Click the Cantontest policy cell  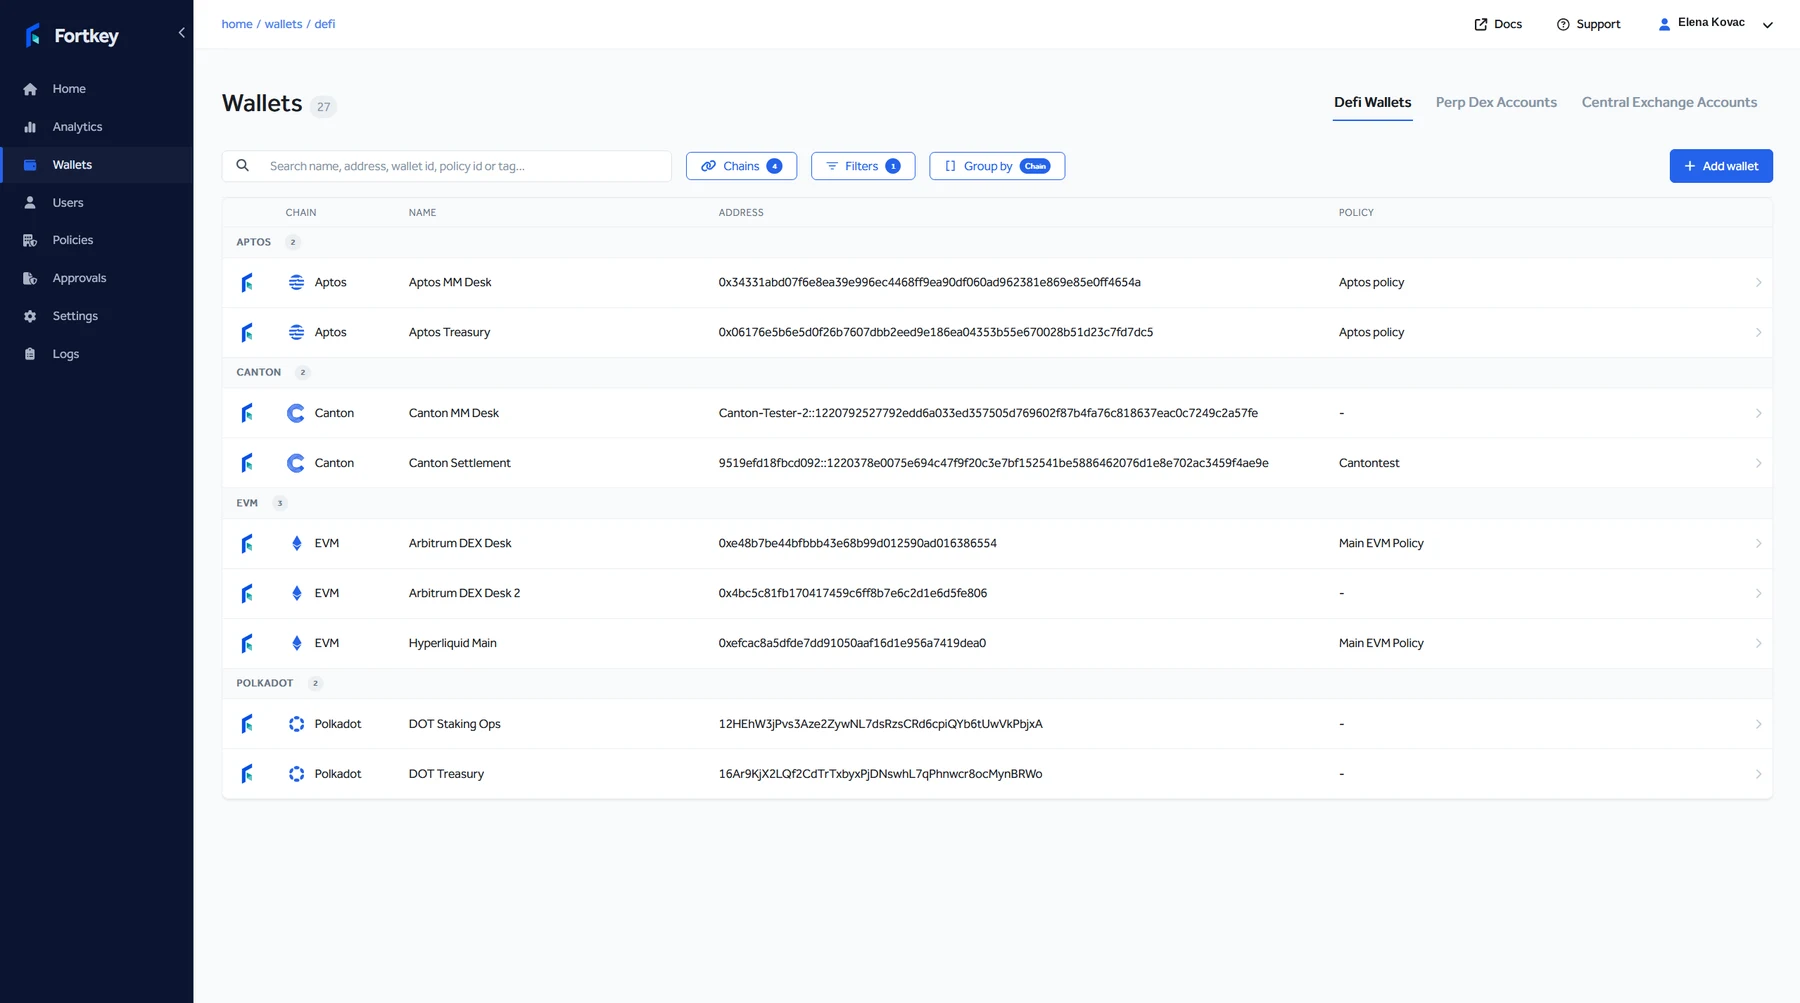point(1369,463)
